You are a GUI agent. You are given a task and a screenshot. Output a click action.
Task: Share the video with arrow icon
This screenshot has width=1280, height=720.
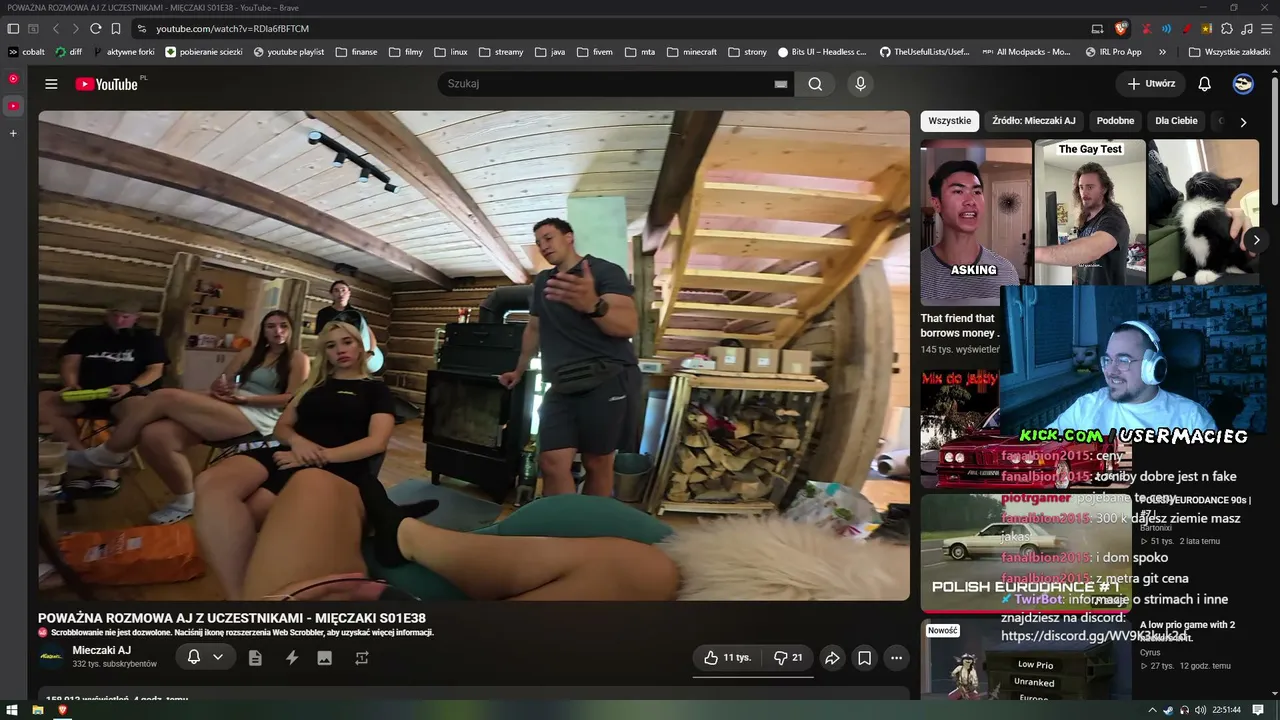pyautogui.click(x=832, y=657)
